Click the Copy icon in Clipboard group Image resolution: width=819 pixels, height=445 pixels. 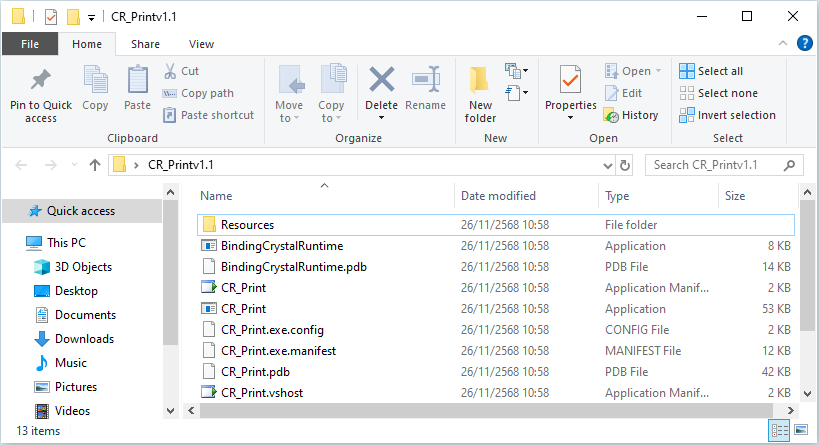(95, 80)
